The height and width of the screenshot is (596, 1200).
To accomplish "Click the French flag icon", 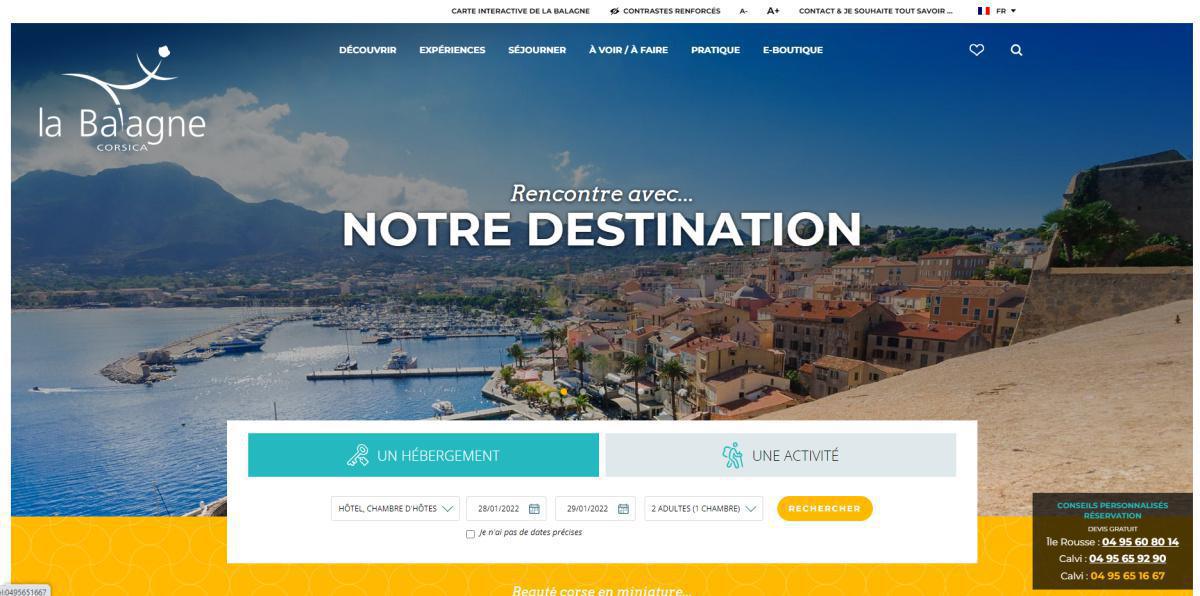I will (x=984, y=11).
